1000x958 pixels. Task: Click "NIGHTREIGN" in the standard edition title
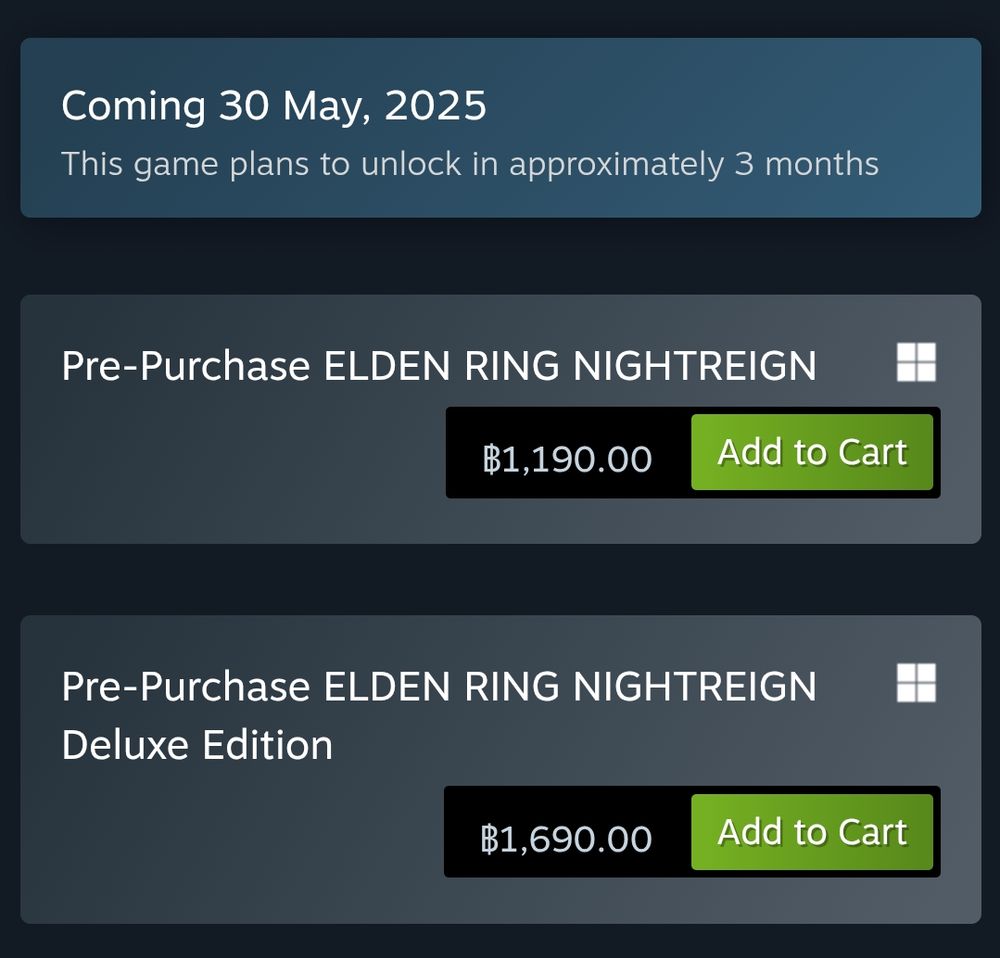tap(694, 366)
